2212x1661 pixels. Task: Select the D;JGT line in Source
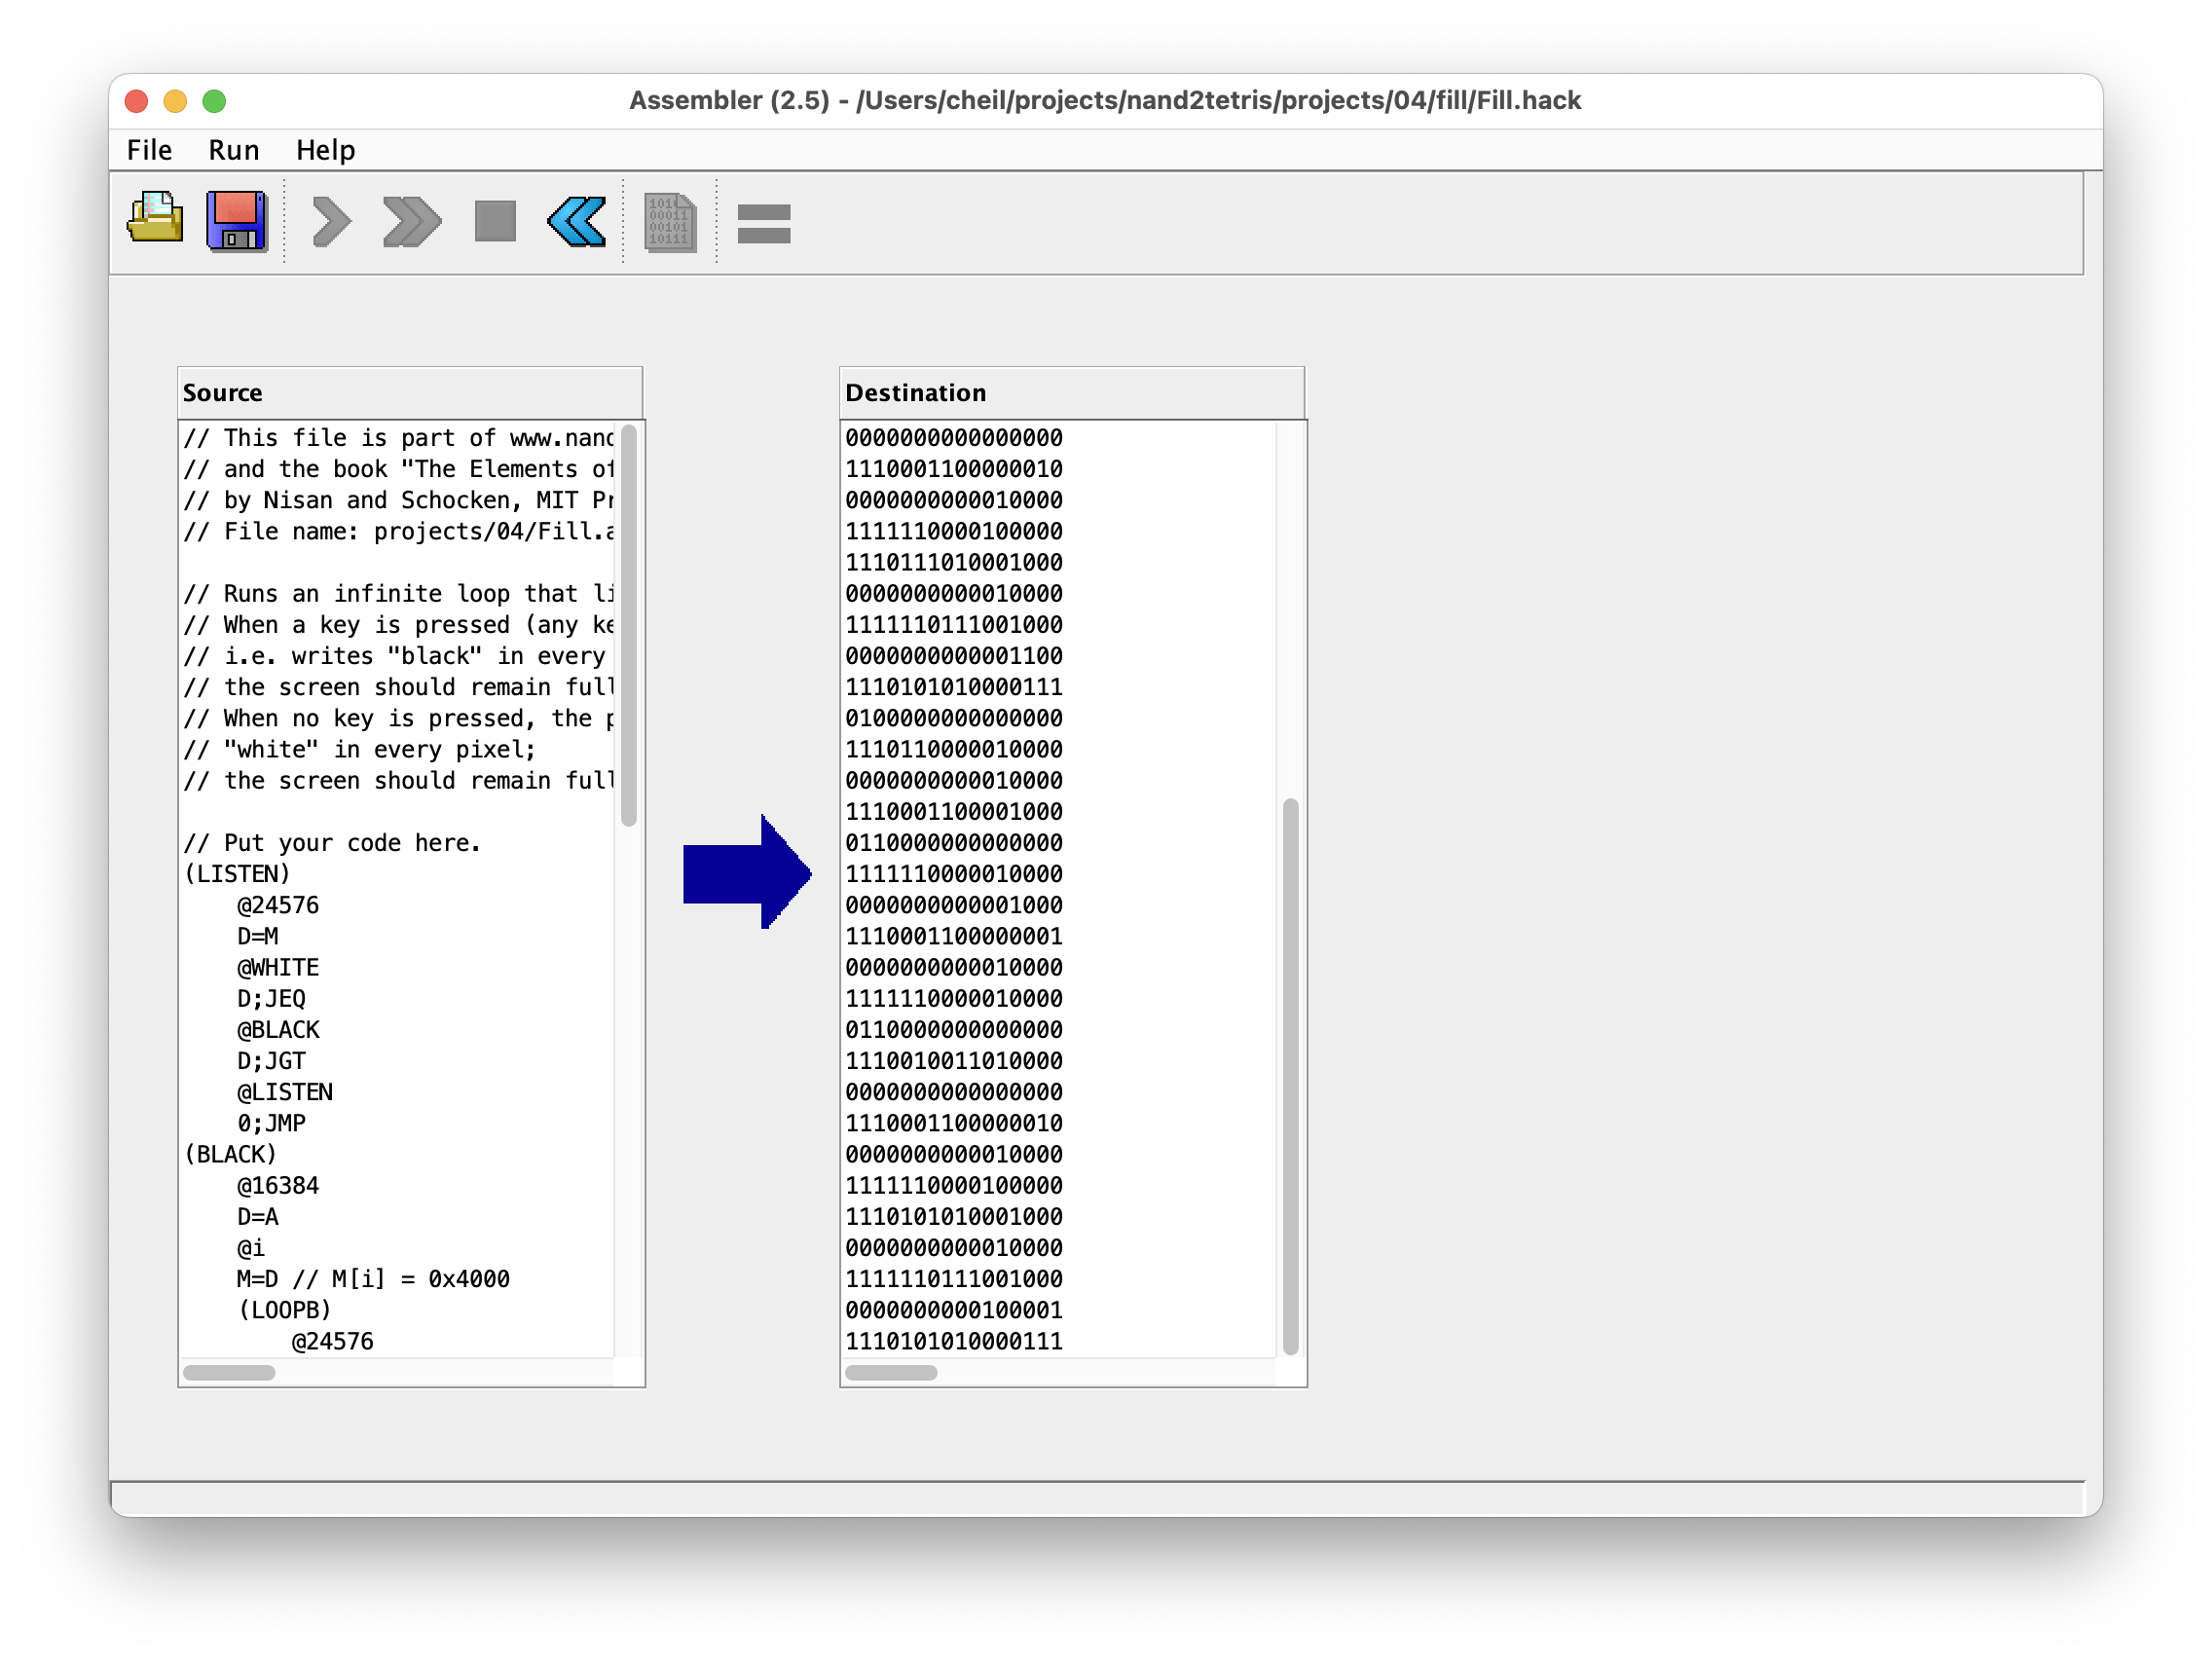[271, 1060]
